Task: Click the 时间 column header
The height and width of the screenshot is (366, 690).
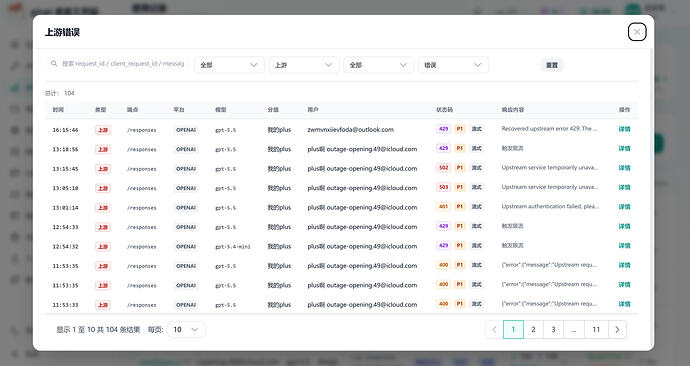Action: click(58, 110)
